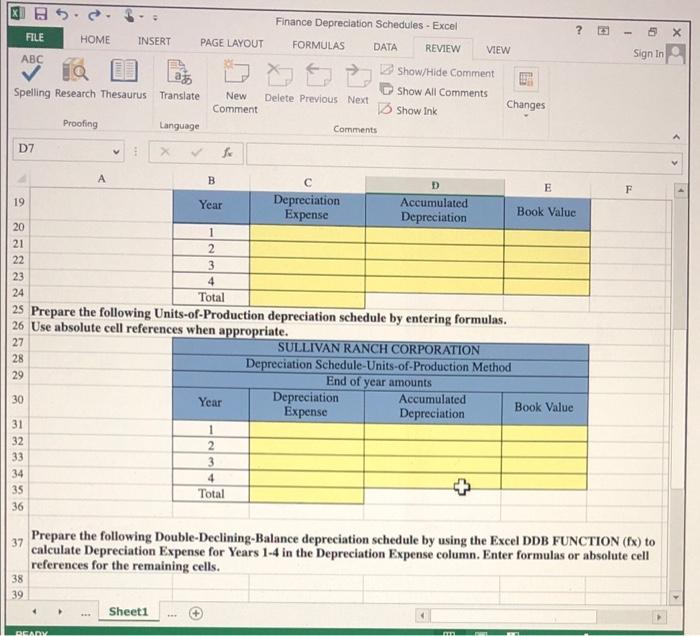The height and width of the screenshot is (636, 700).
Task: Click the Translate language tool
Action: pos(179,80)
